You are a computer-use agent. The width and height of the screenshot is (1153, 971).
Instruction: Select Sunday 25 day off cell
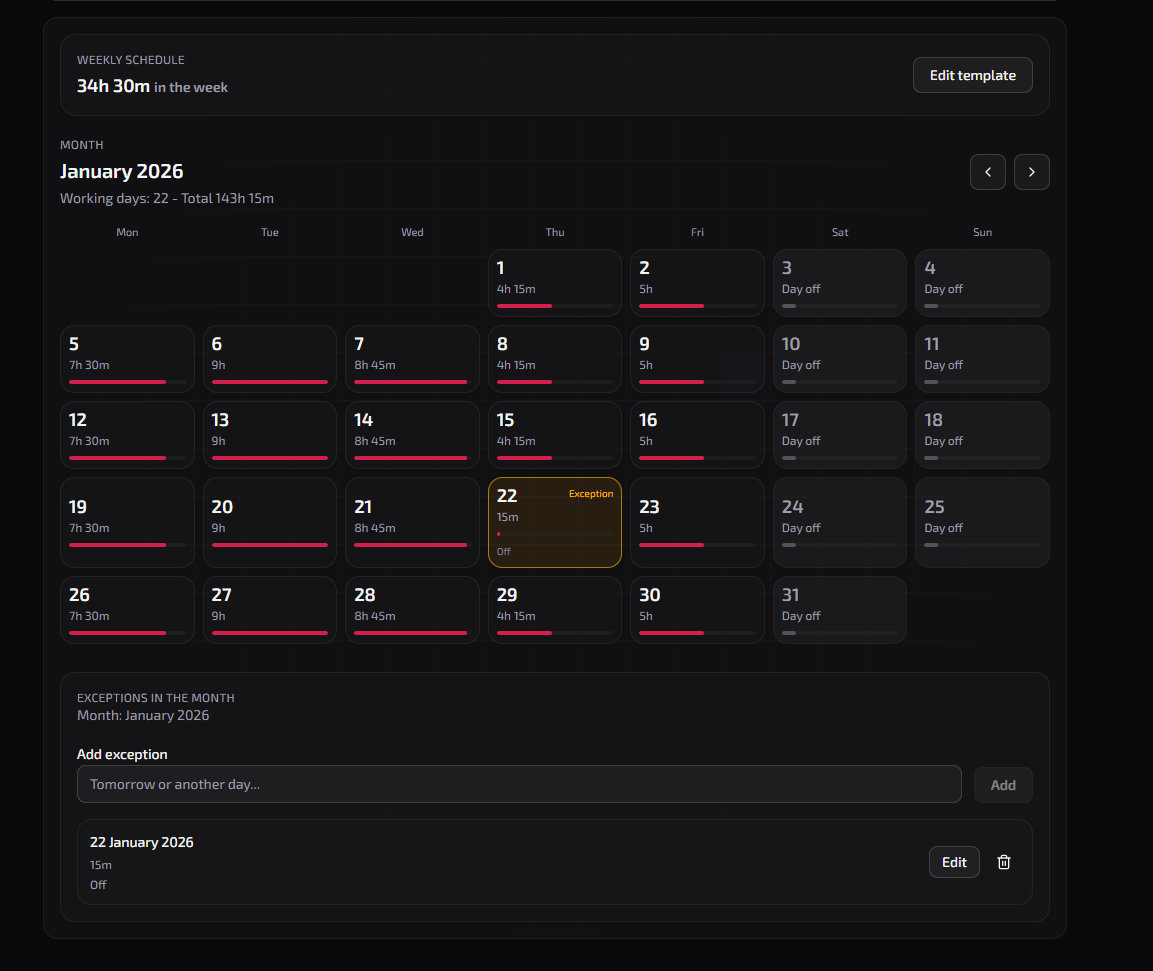pyautogui.click(x=982, y=522)
